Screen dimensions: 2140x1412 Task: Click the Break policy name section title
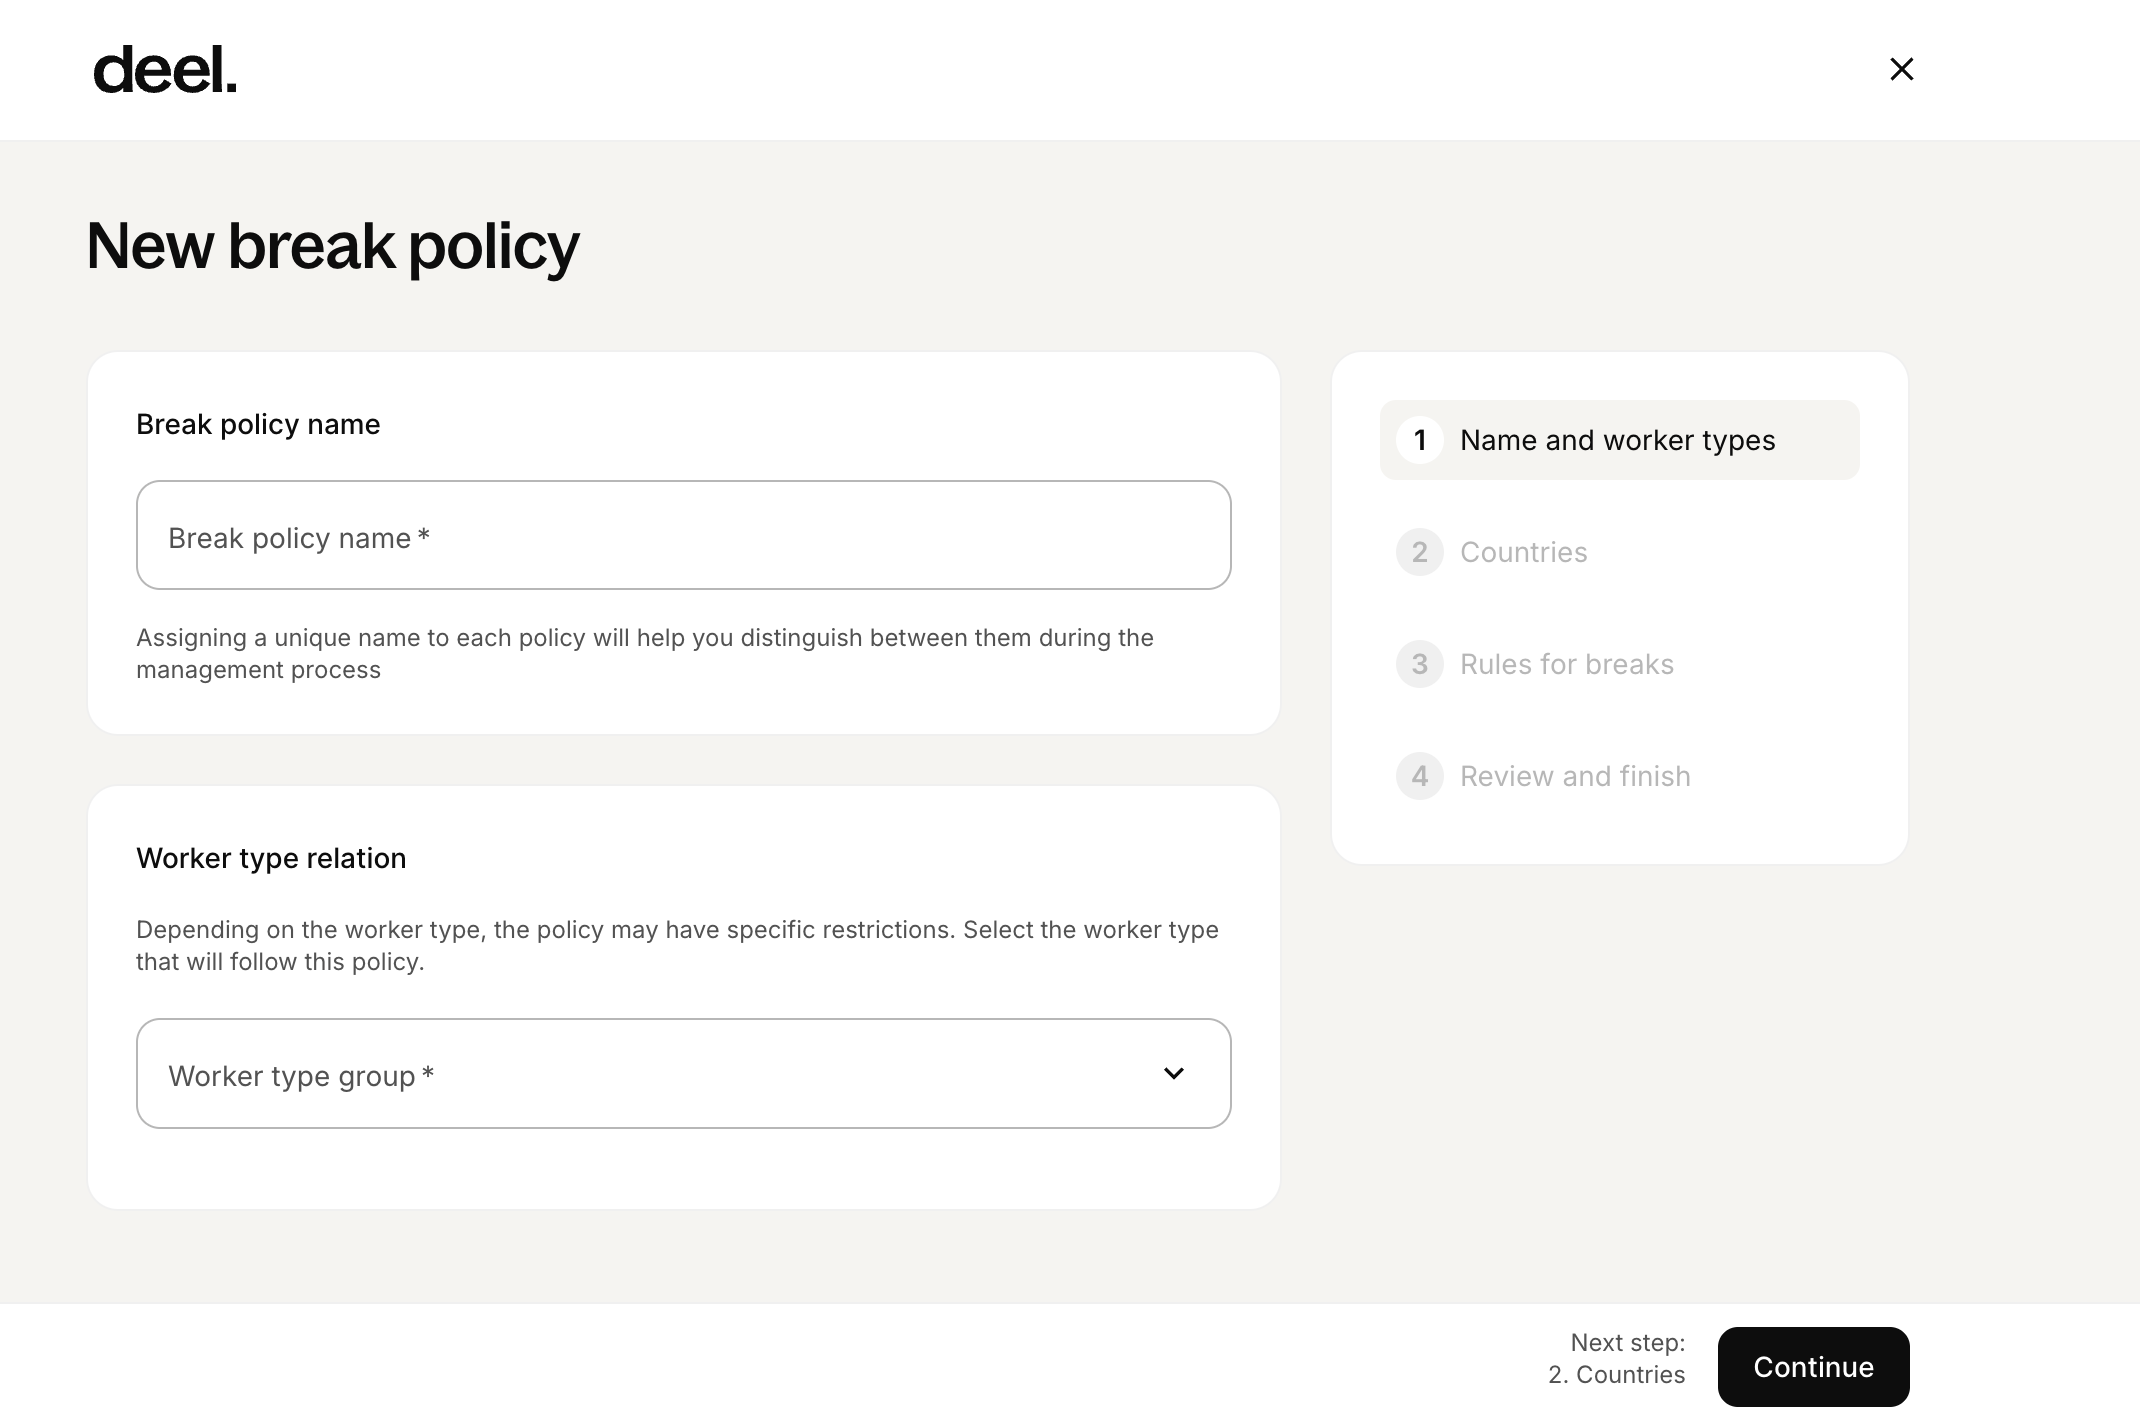pos(258,424)
